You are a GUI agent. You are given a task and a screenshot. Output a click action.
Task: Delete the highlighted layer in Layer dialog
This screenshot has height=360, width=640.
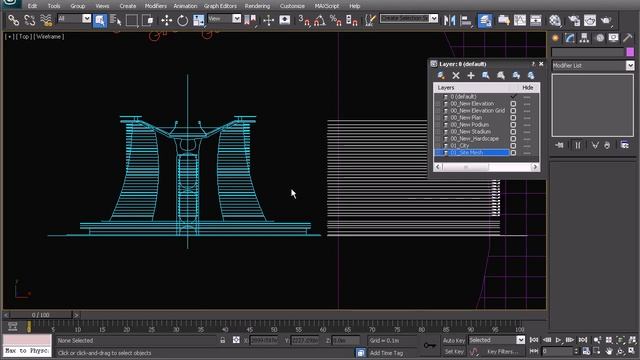pyautogui.click(x=456, y=76)
